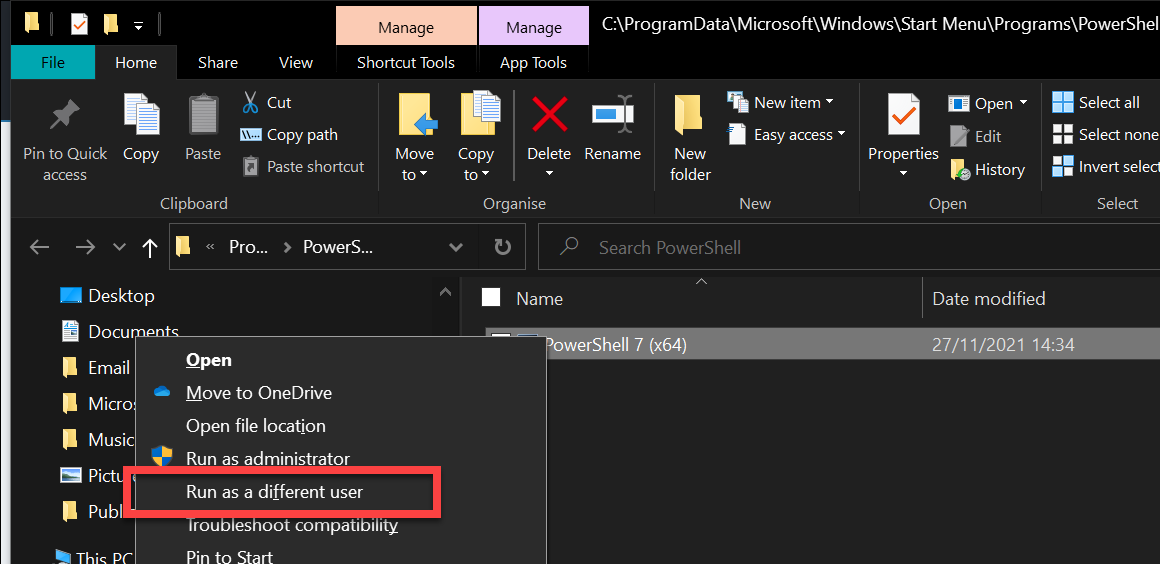Open the App Tools tab

click(533, 63)
